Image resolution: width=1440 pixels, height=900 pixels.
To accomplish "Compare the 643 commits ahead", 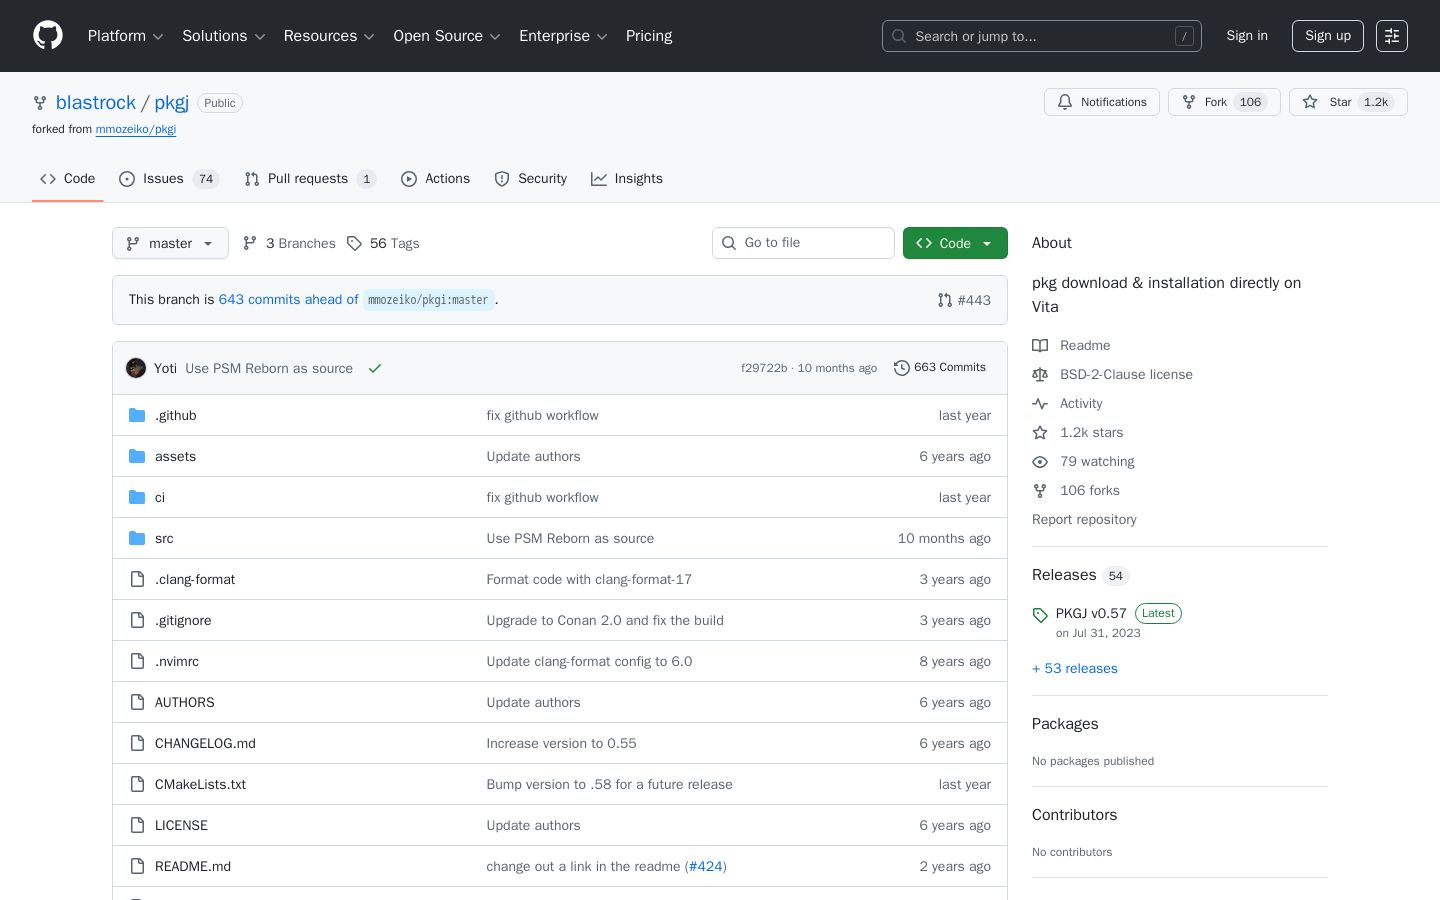I will pyautogui.click(x=288, y=300).
